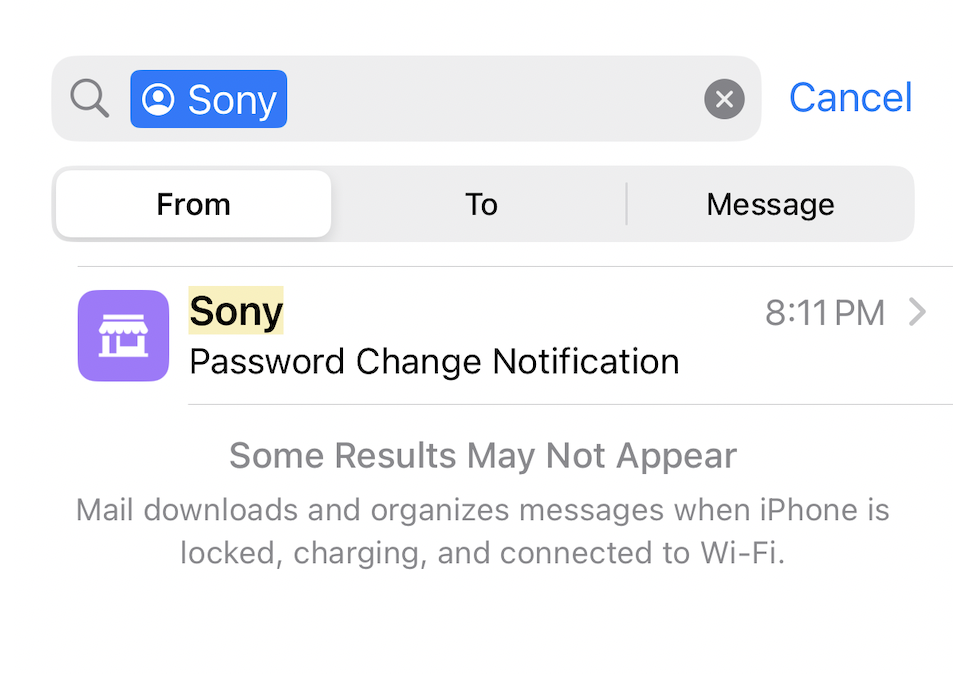
Task: Tap the locked, charging, and Wi-Fi line
Action: 482,553
